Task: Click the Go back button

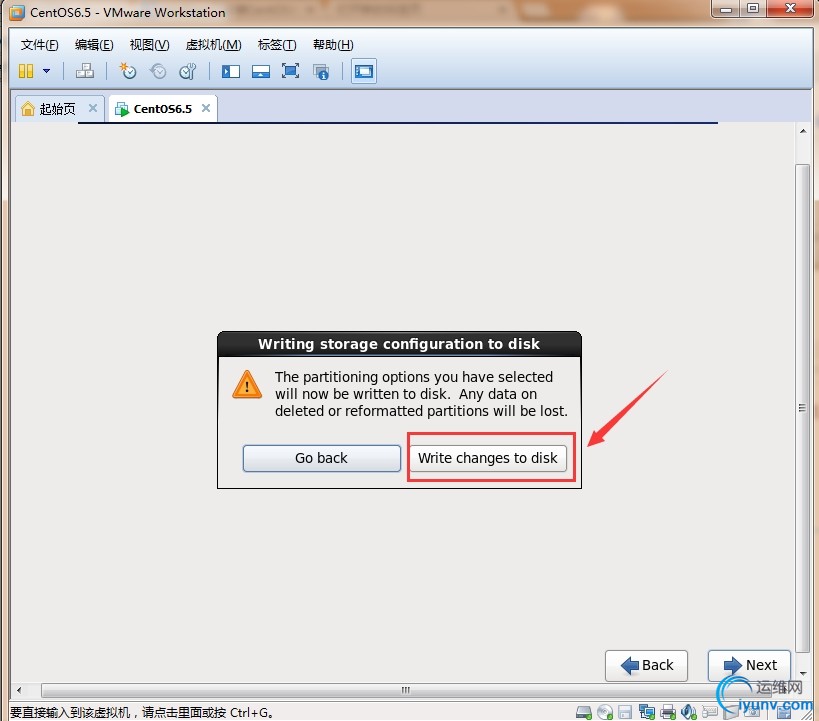Action: [322, 458]
